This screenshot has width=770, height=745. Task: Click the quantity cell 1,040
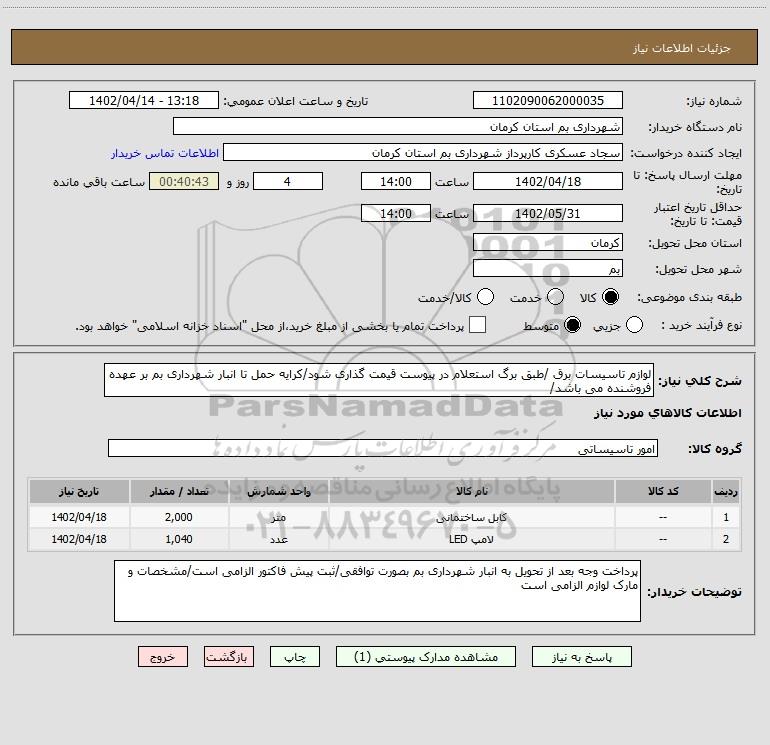pos(179,539)
